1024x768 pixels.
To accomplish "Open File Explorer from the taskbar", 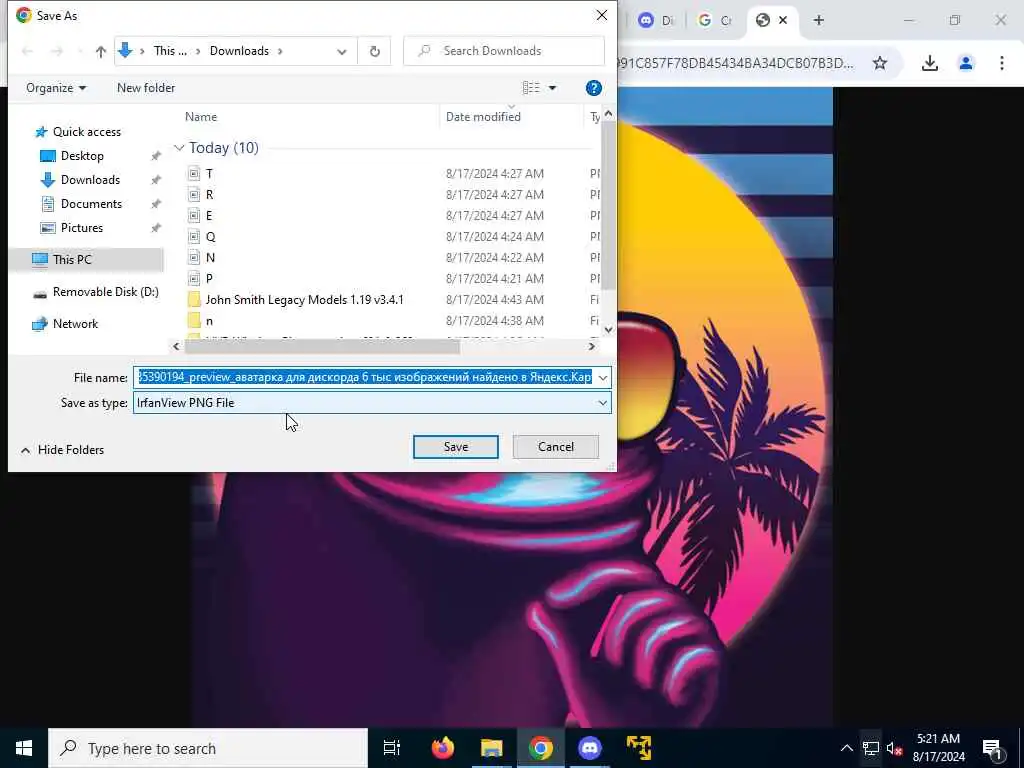I will tap(492, 748).
